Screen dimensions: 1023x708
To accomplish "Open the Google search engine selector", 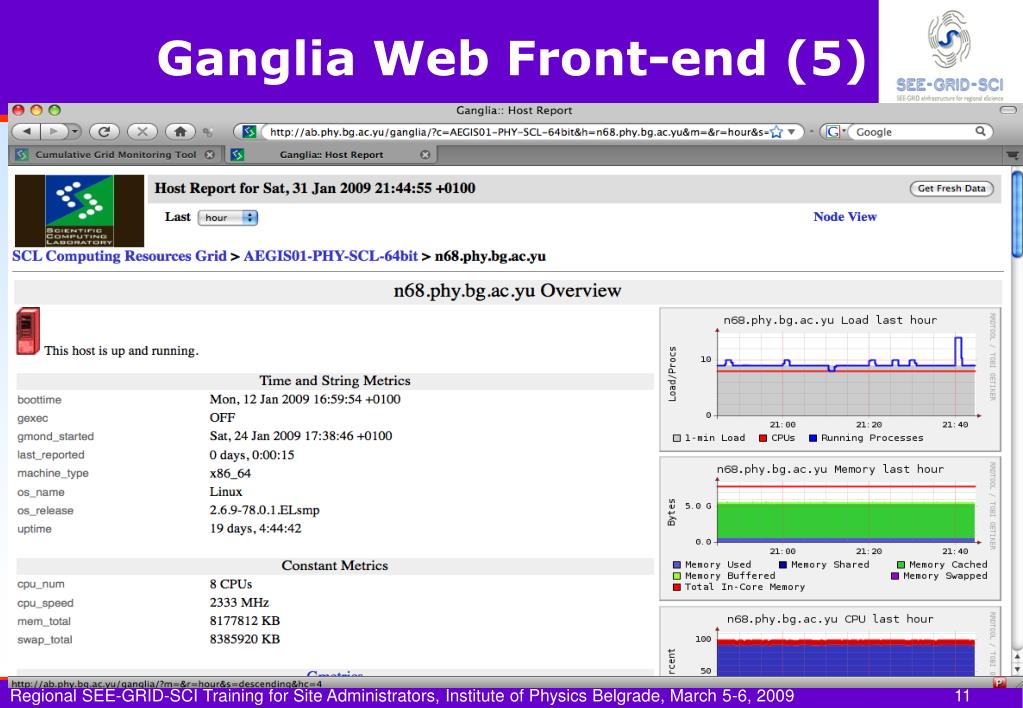I will (x=834, y=132).
